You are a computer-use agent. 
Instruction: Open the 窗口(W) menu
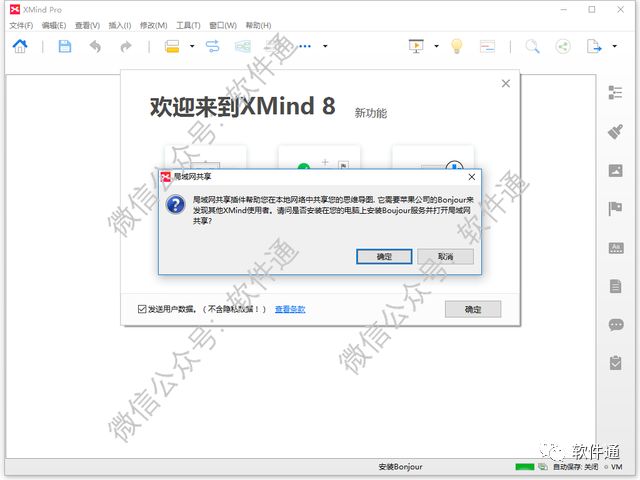click(x=223, y=25)
